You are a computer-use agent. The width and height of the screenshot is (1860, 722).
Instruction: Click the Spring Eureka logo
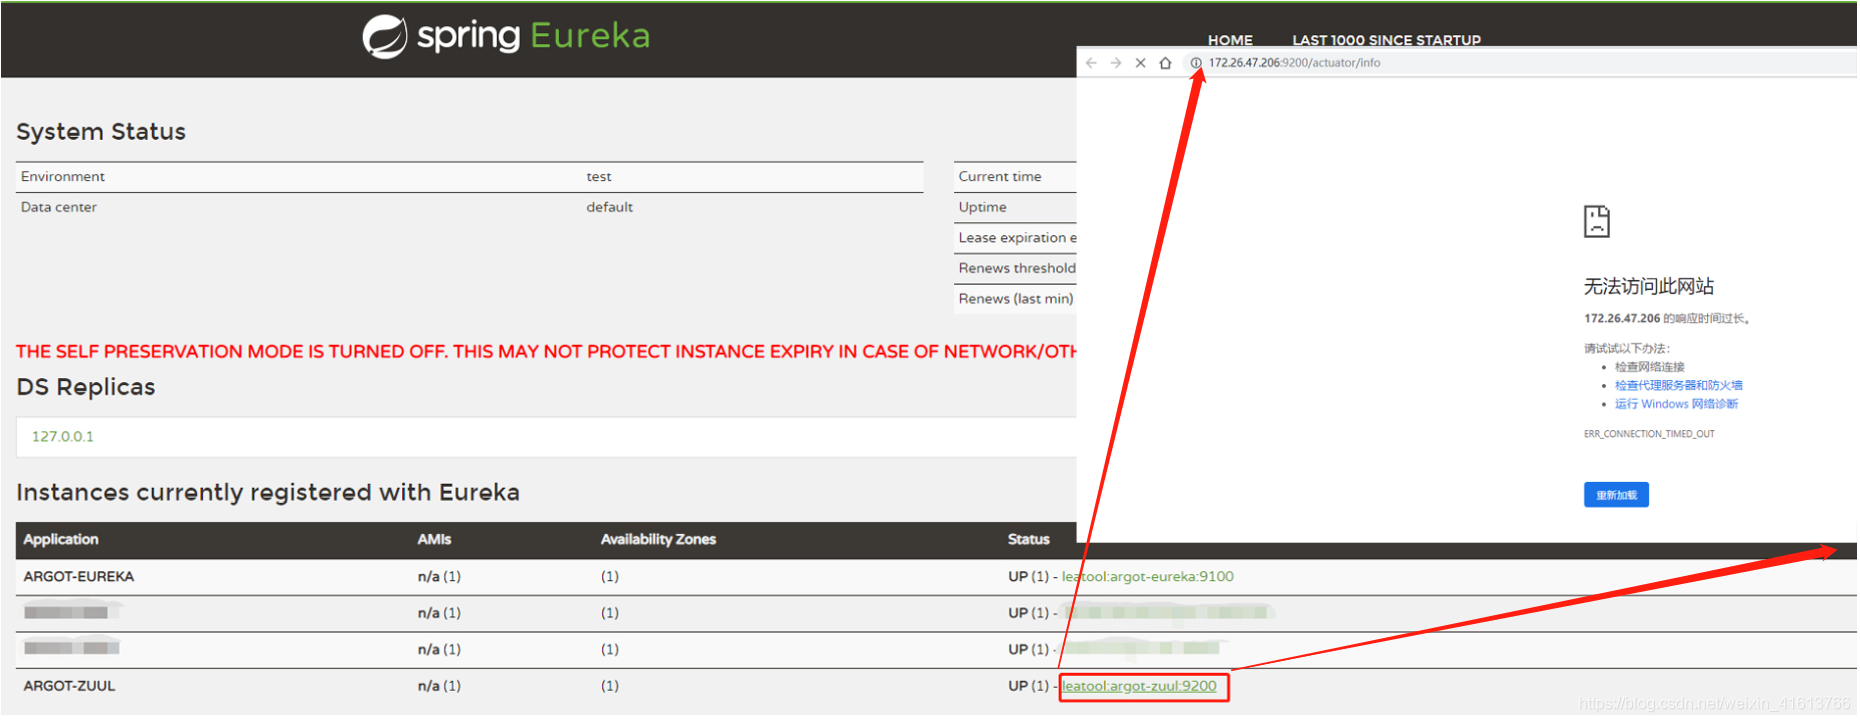[x=506, y=36]
